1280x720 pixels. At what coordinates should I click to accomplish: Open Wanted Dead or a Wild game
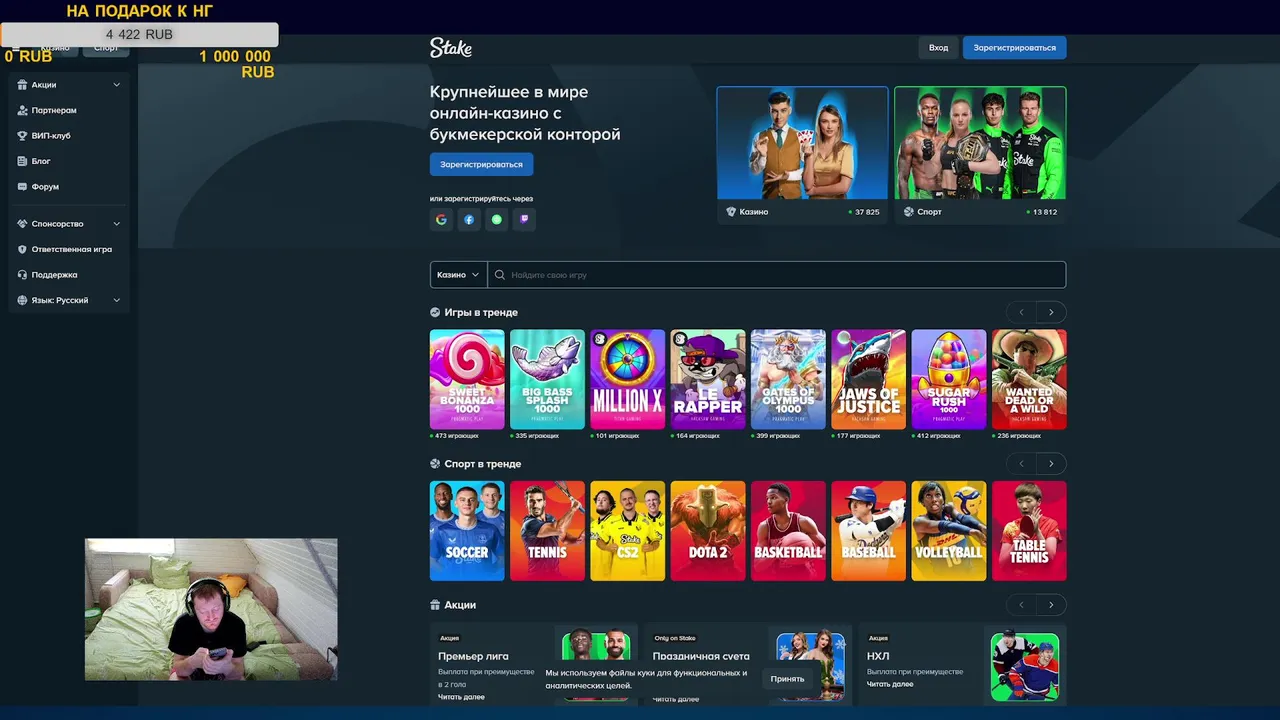pos(1029,379)
